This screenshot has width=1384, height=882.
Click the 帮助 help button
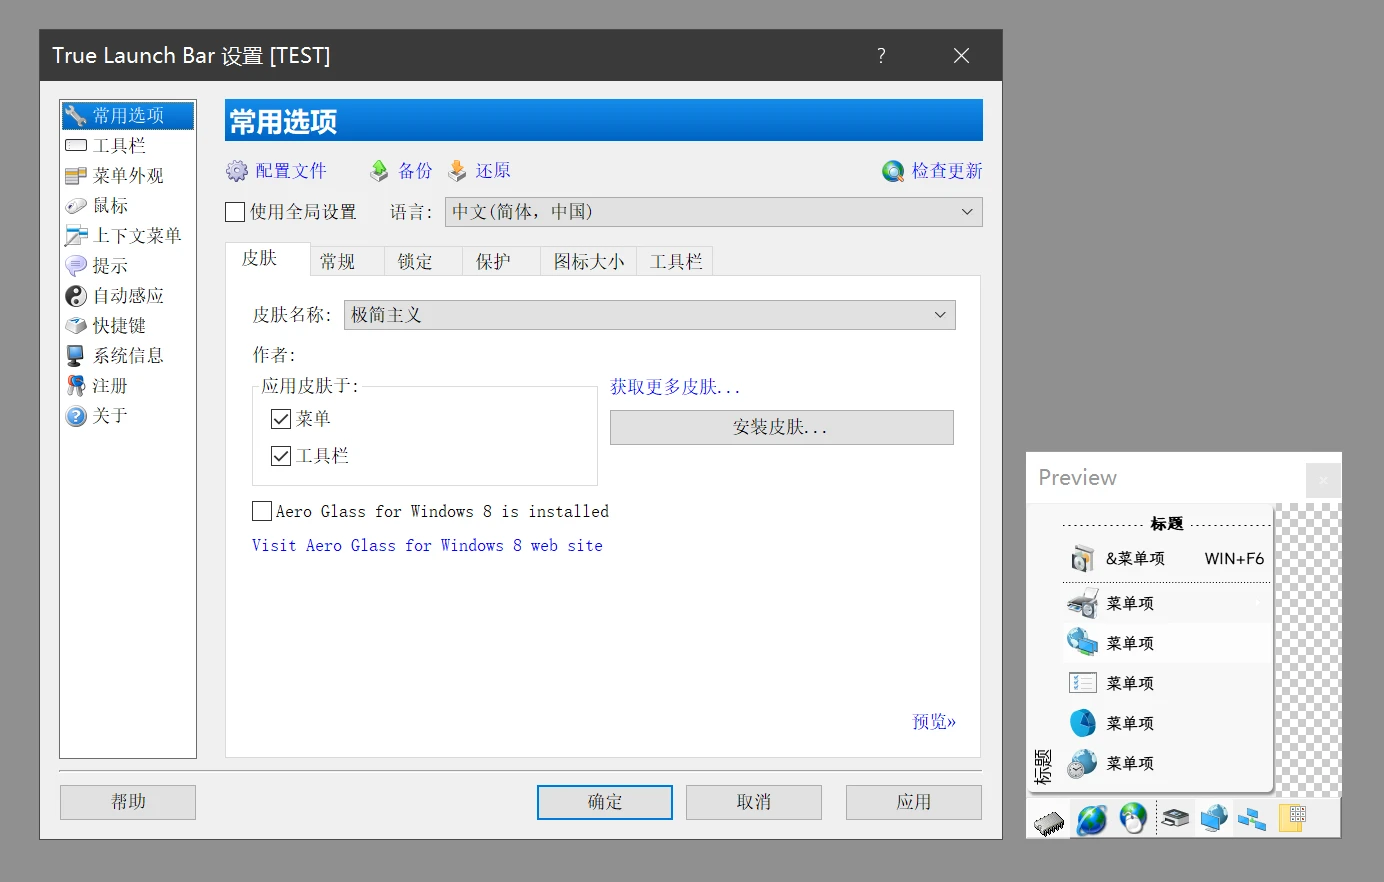pyautogui.click(x=128, y=802)
